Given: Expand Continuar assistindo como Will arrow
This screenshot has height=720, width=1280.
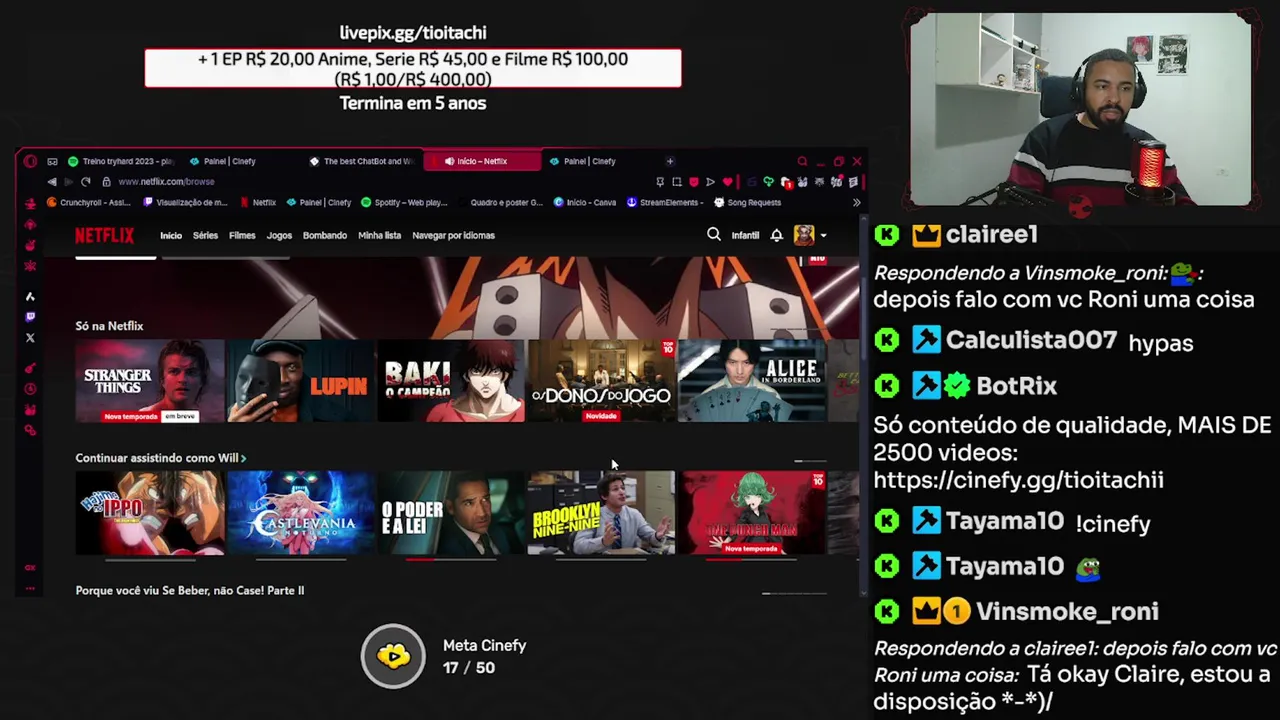Looking at the screenshot, I should click(x=243, y=458).
